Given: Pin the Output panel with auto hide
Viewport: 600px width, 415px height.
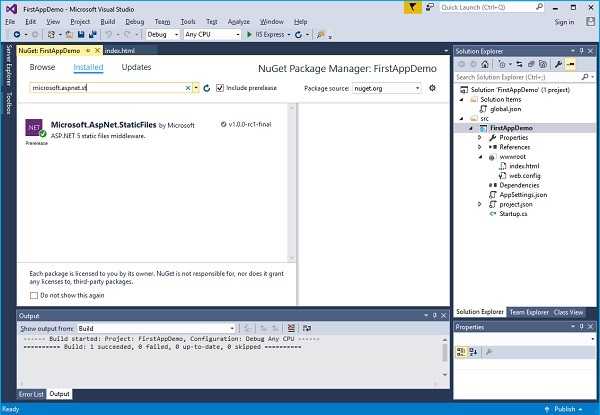Looking at the screenshot, I should tap(435, 316).
